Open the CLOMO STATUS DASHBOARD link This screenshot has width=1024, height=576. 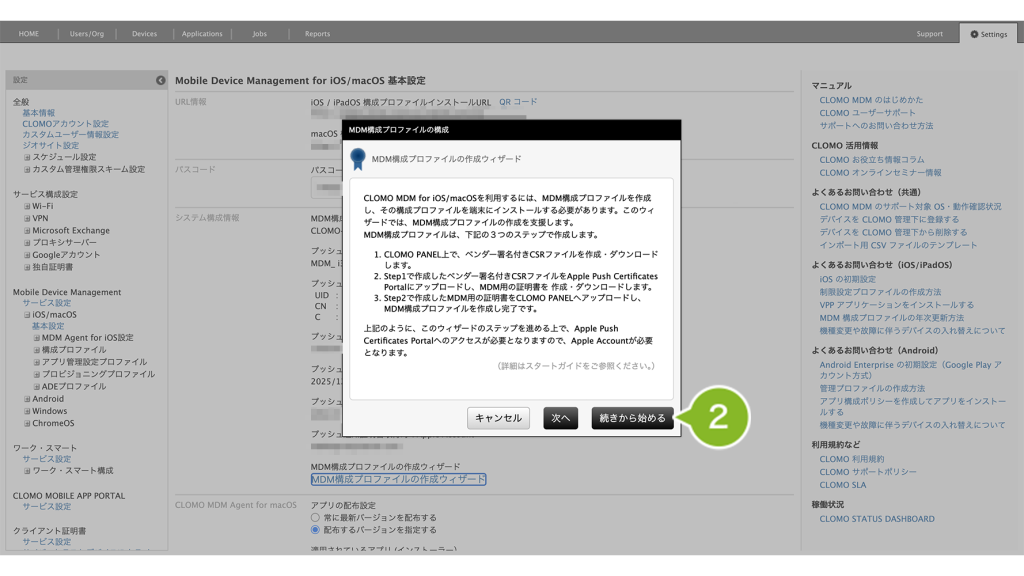[x=876, y=519]
